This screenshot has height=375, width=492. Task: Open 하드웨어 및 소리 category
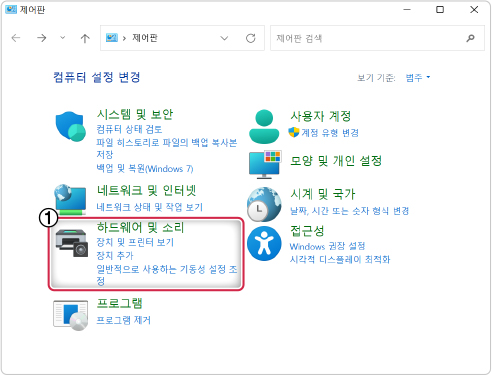click(140, 227)
